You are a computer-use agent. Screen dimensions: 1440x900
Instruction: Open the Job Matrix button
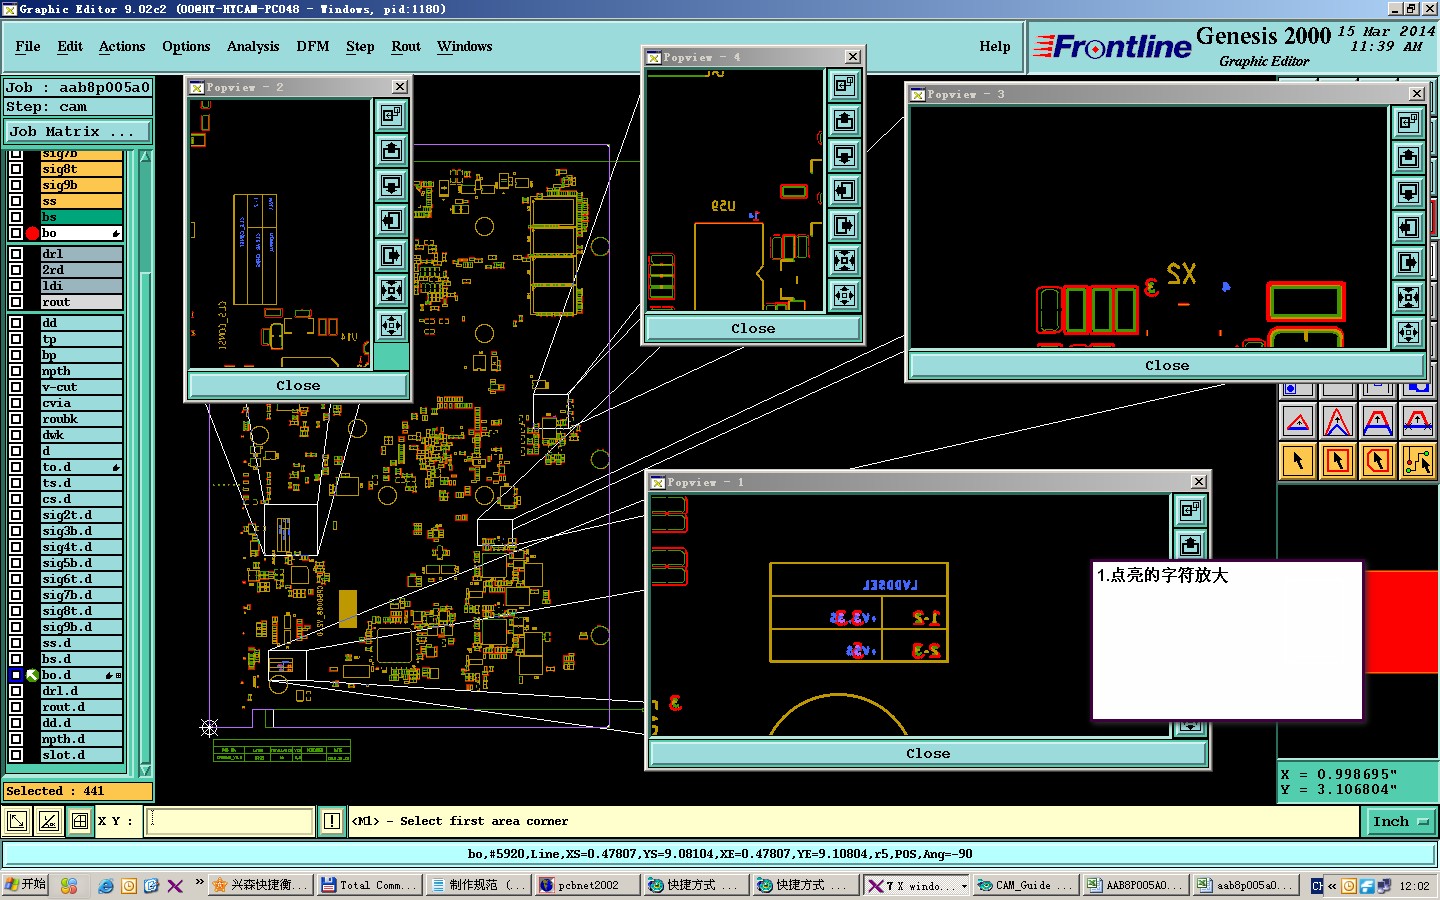[78, 131]
